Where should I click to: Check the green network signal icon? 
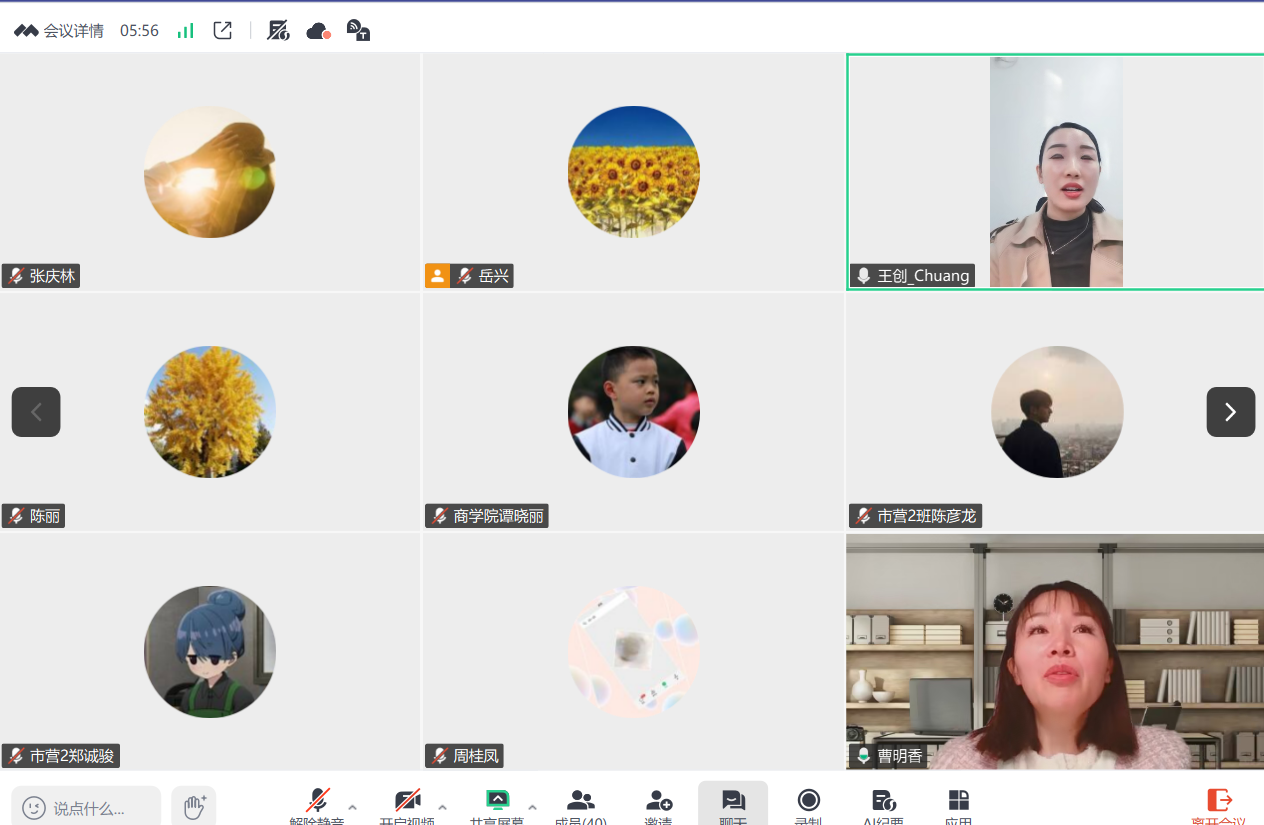(x=185, y=31)
